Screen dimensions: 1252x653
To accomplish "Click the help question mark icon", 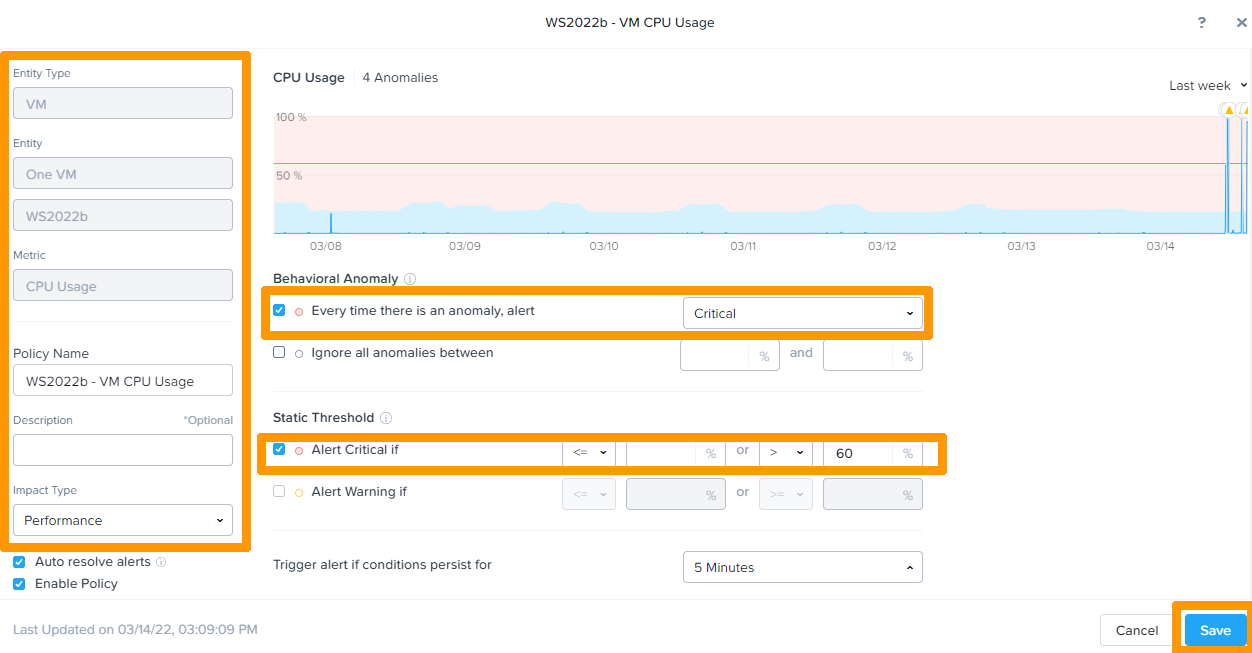I will tap(1201, 23).
